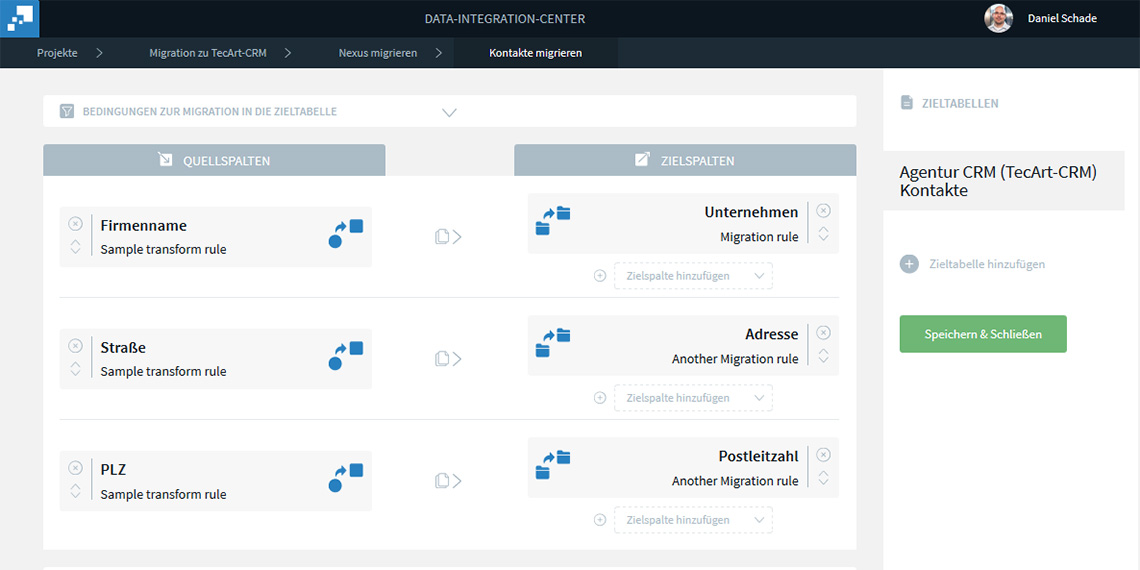The image size is (1140, 570).
Task: Go to Projekte breadcrumb
Action: (x=57, y=53)
